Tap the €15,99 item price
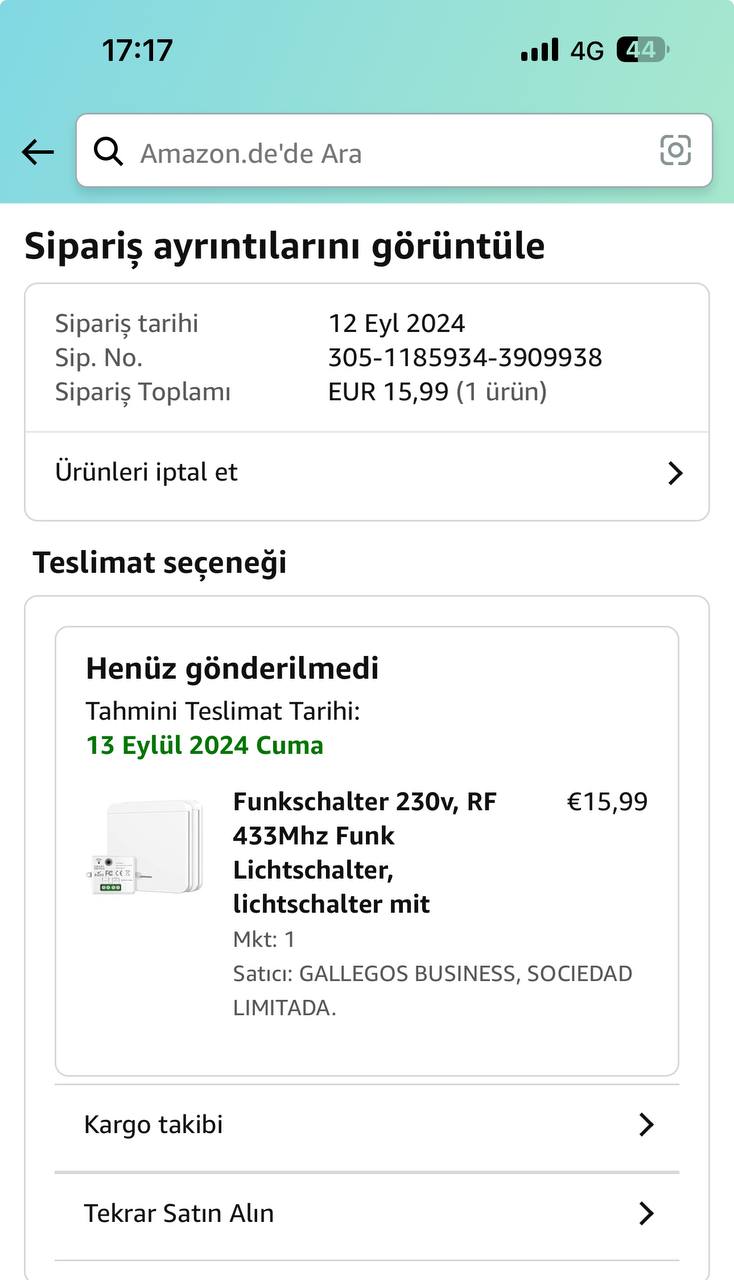This screenshot has width=734, height=1280. click(607, 802)
